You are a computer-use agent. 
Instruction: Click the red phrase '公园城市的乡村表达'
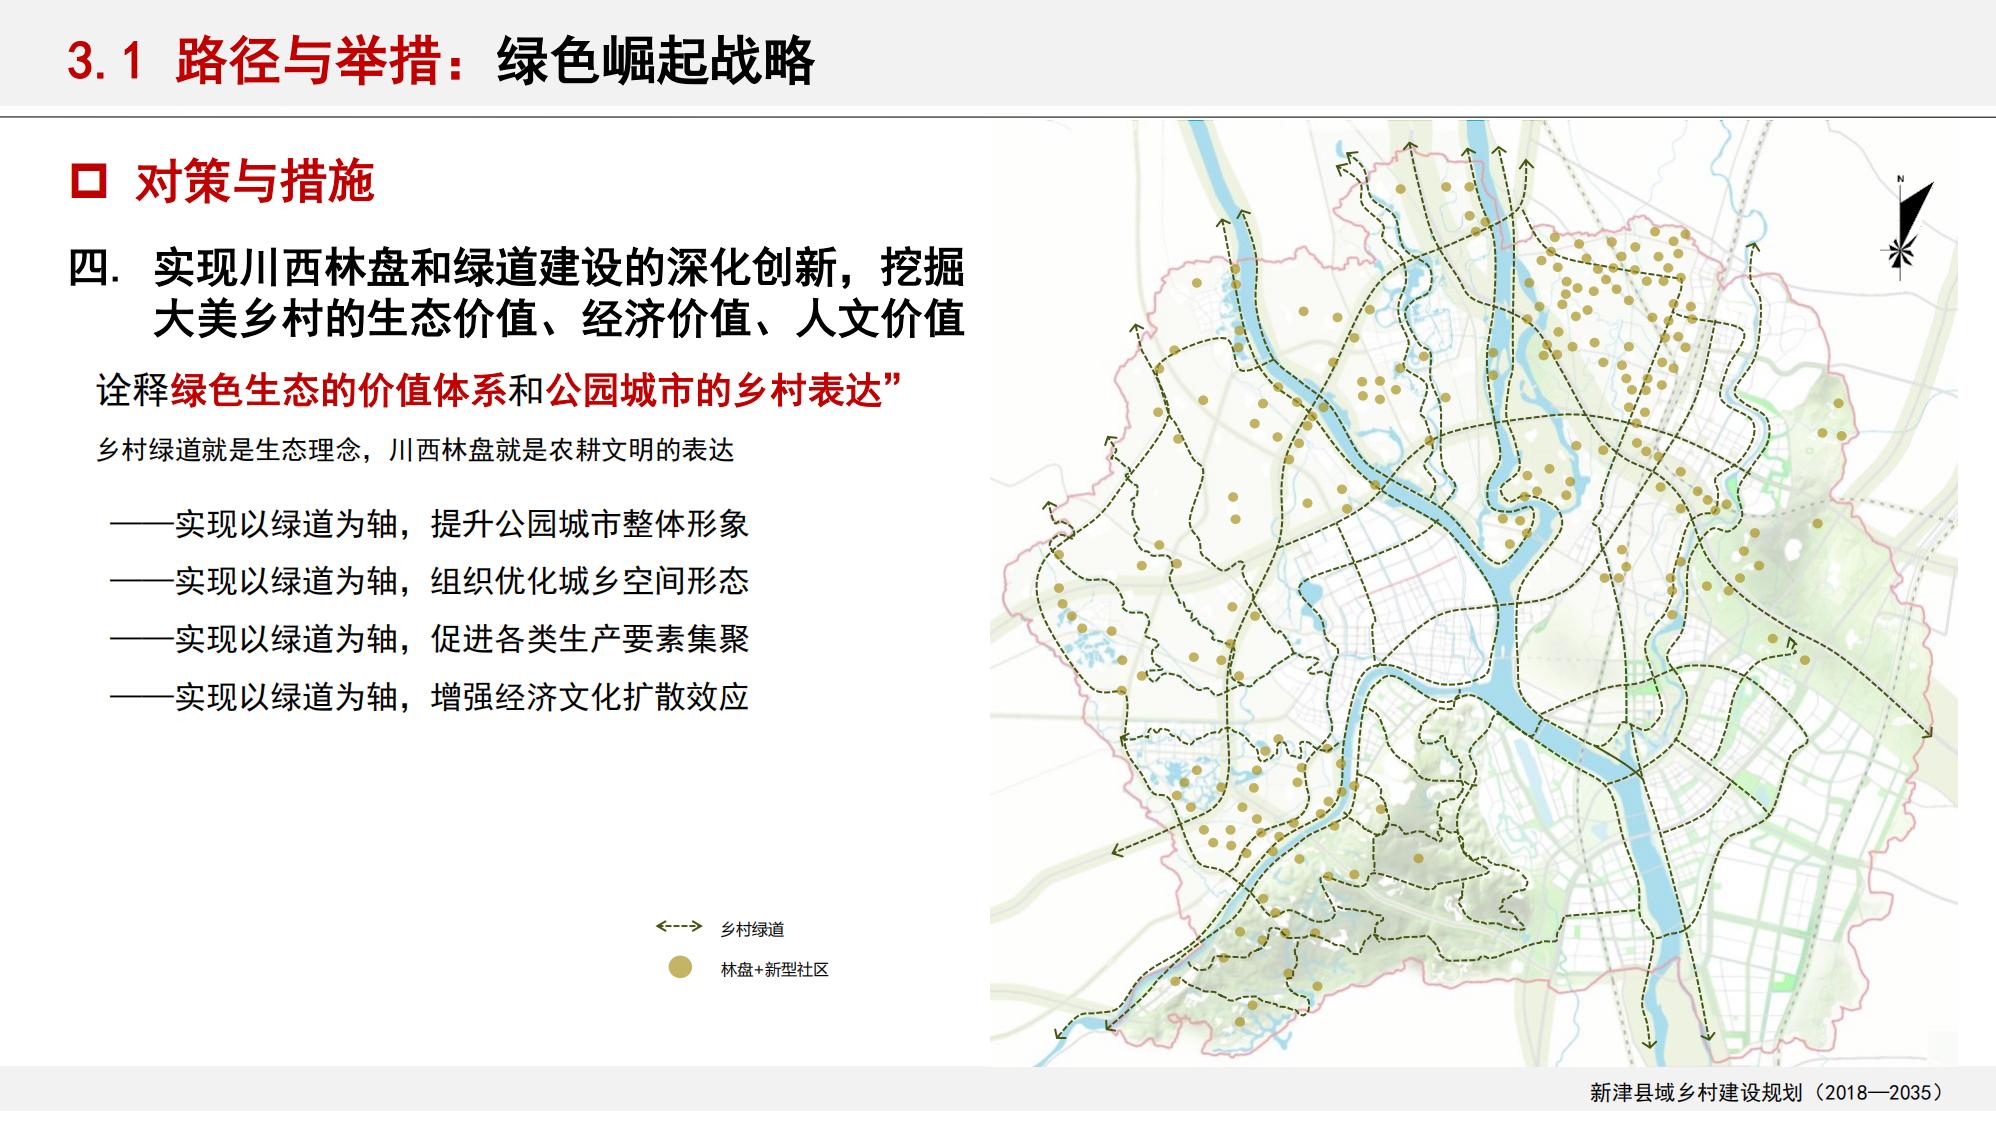click(x=714, y=390)
